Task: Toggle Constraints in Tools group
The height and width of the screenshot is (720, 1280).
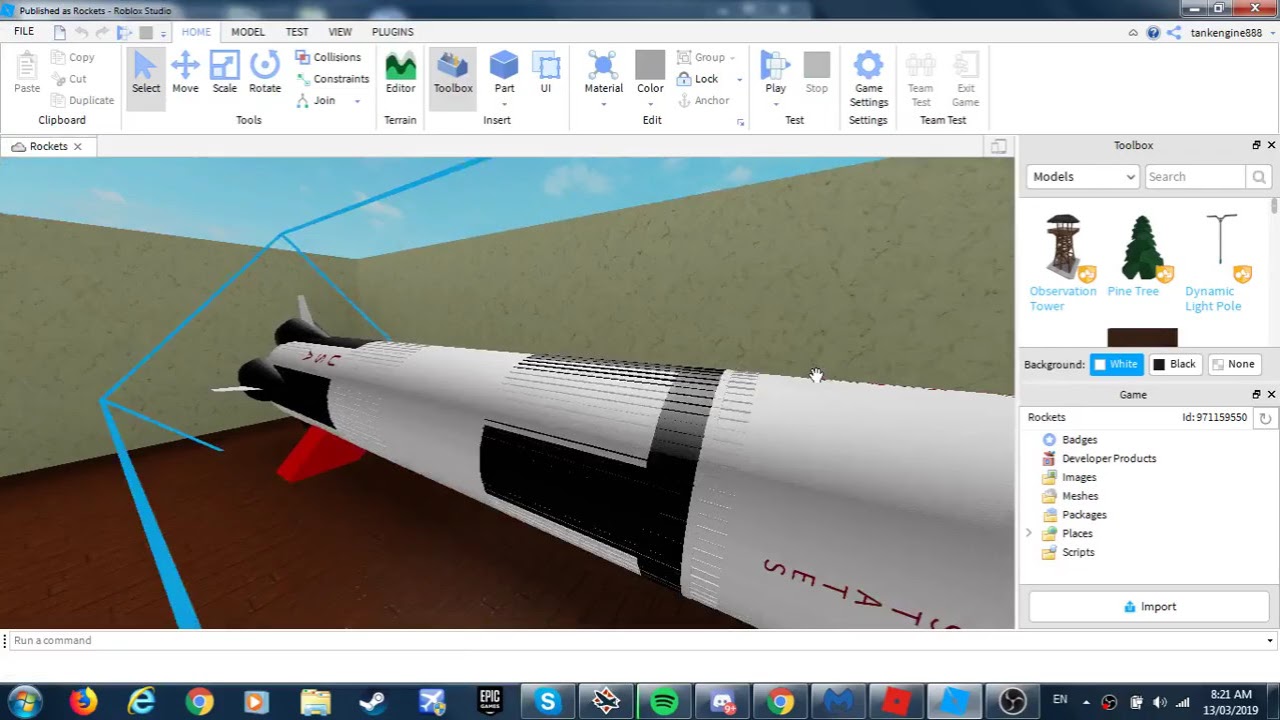Action: click(332, 79)
